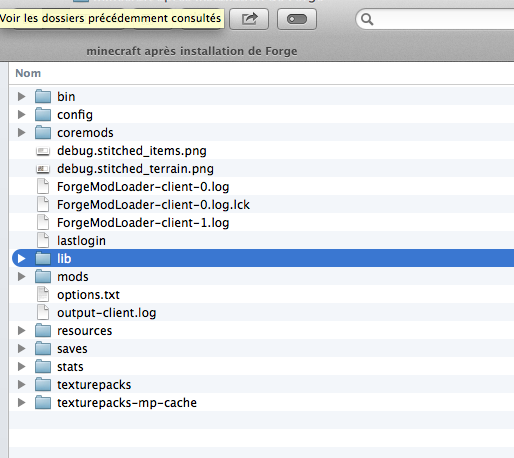Viewport: 514px width, 458px height.
Task: Click the bin folder icon
Action: pos(43,96)
